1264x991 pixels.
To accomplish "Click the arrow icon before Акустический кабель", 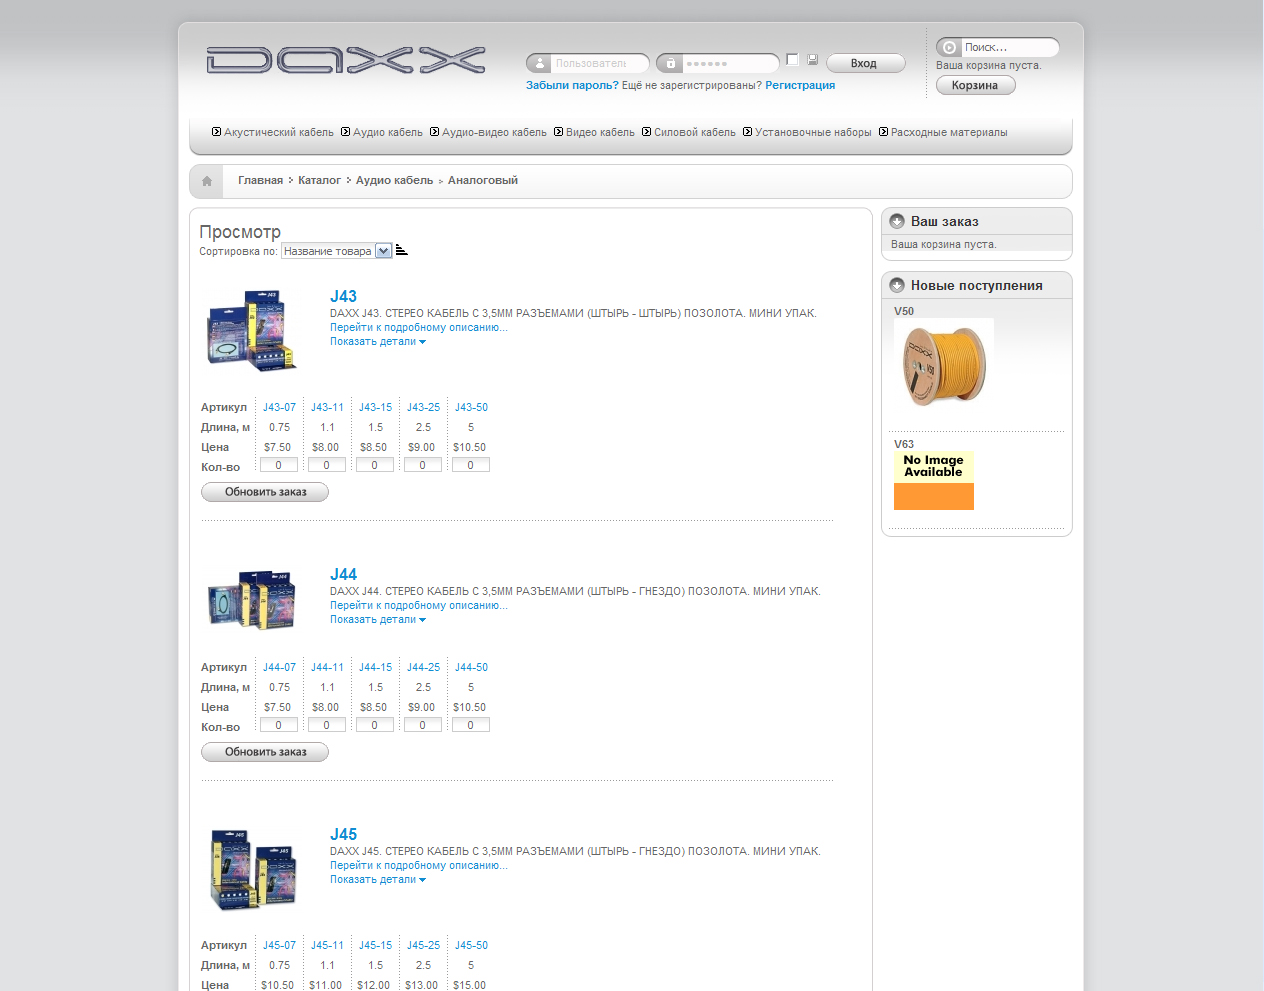I will coord(216,132).
